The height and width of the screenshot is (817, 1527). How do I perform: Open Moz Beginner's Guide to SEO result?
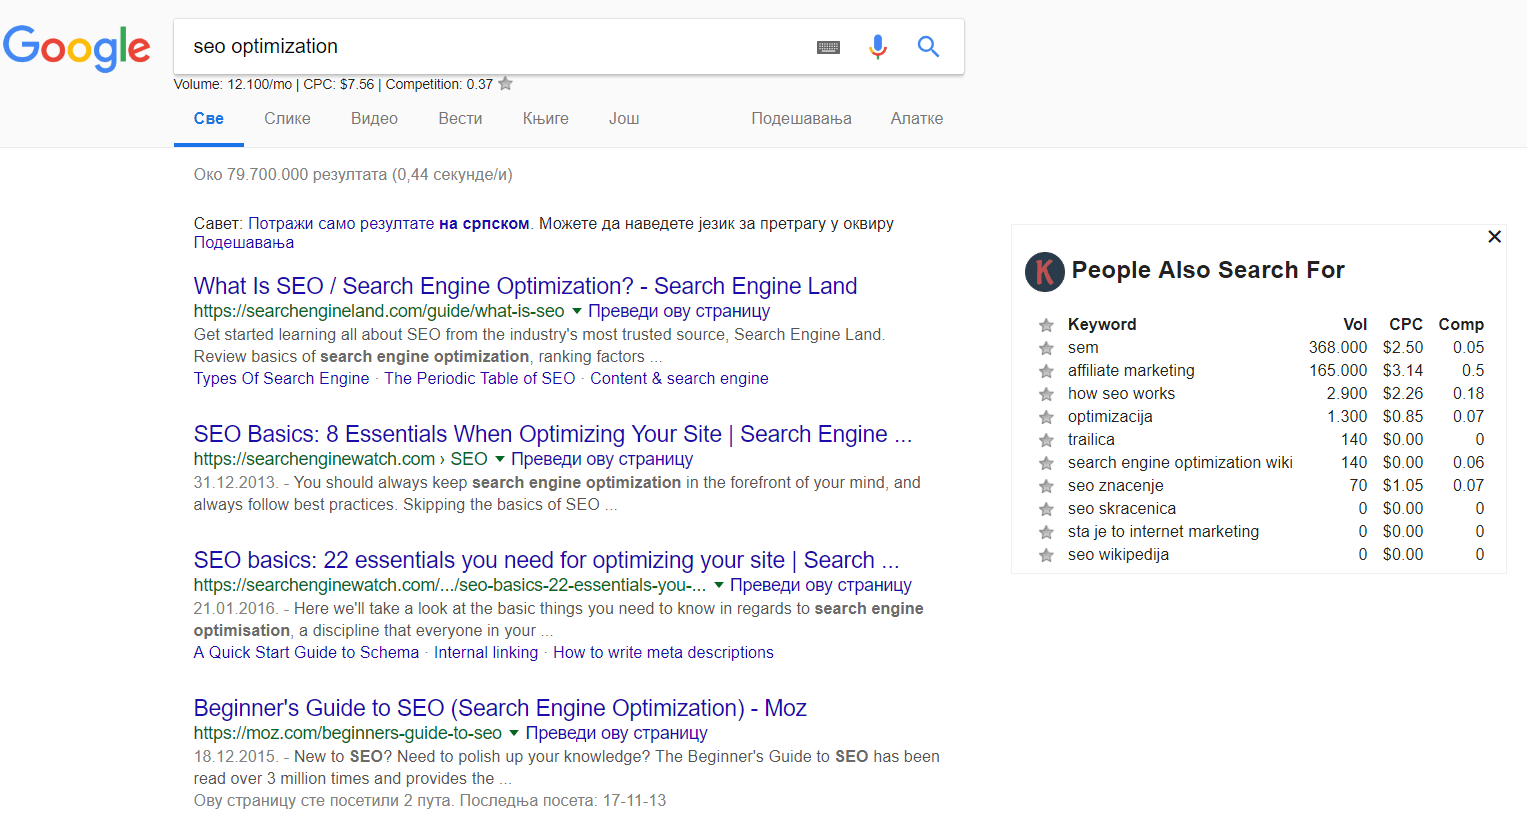pos(500,708)
